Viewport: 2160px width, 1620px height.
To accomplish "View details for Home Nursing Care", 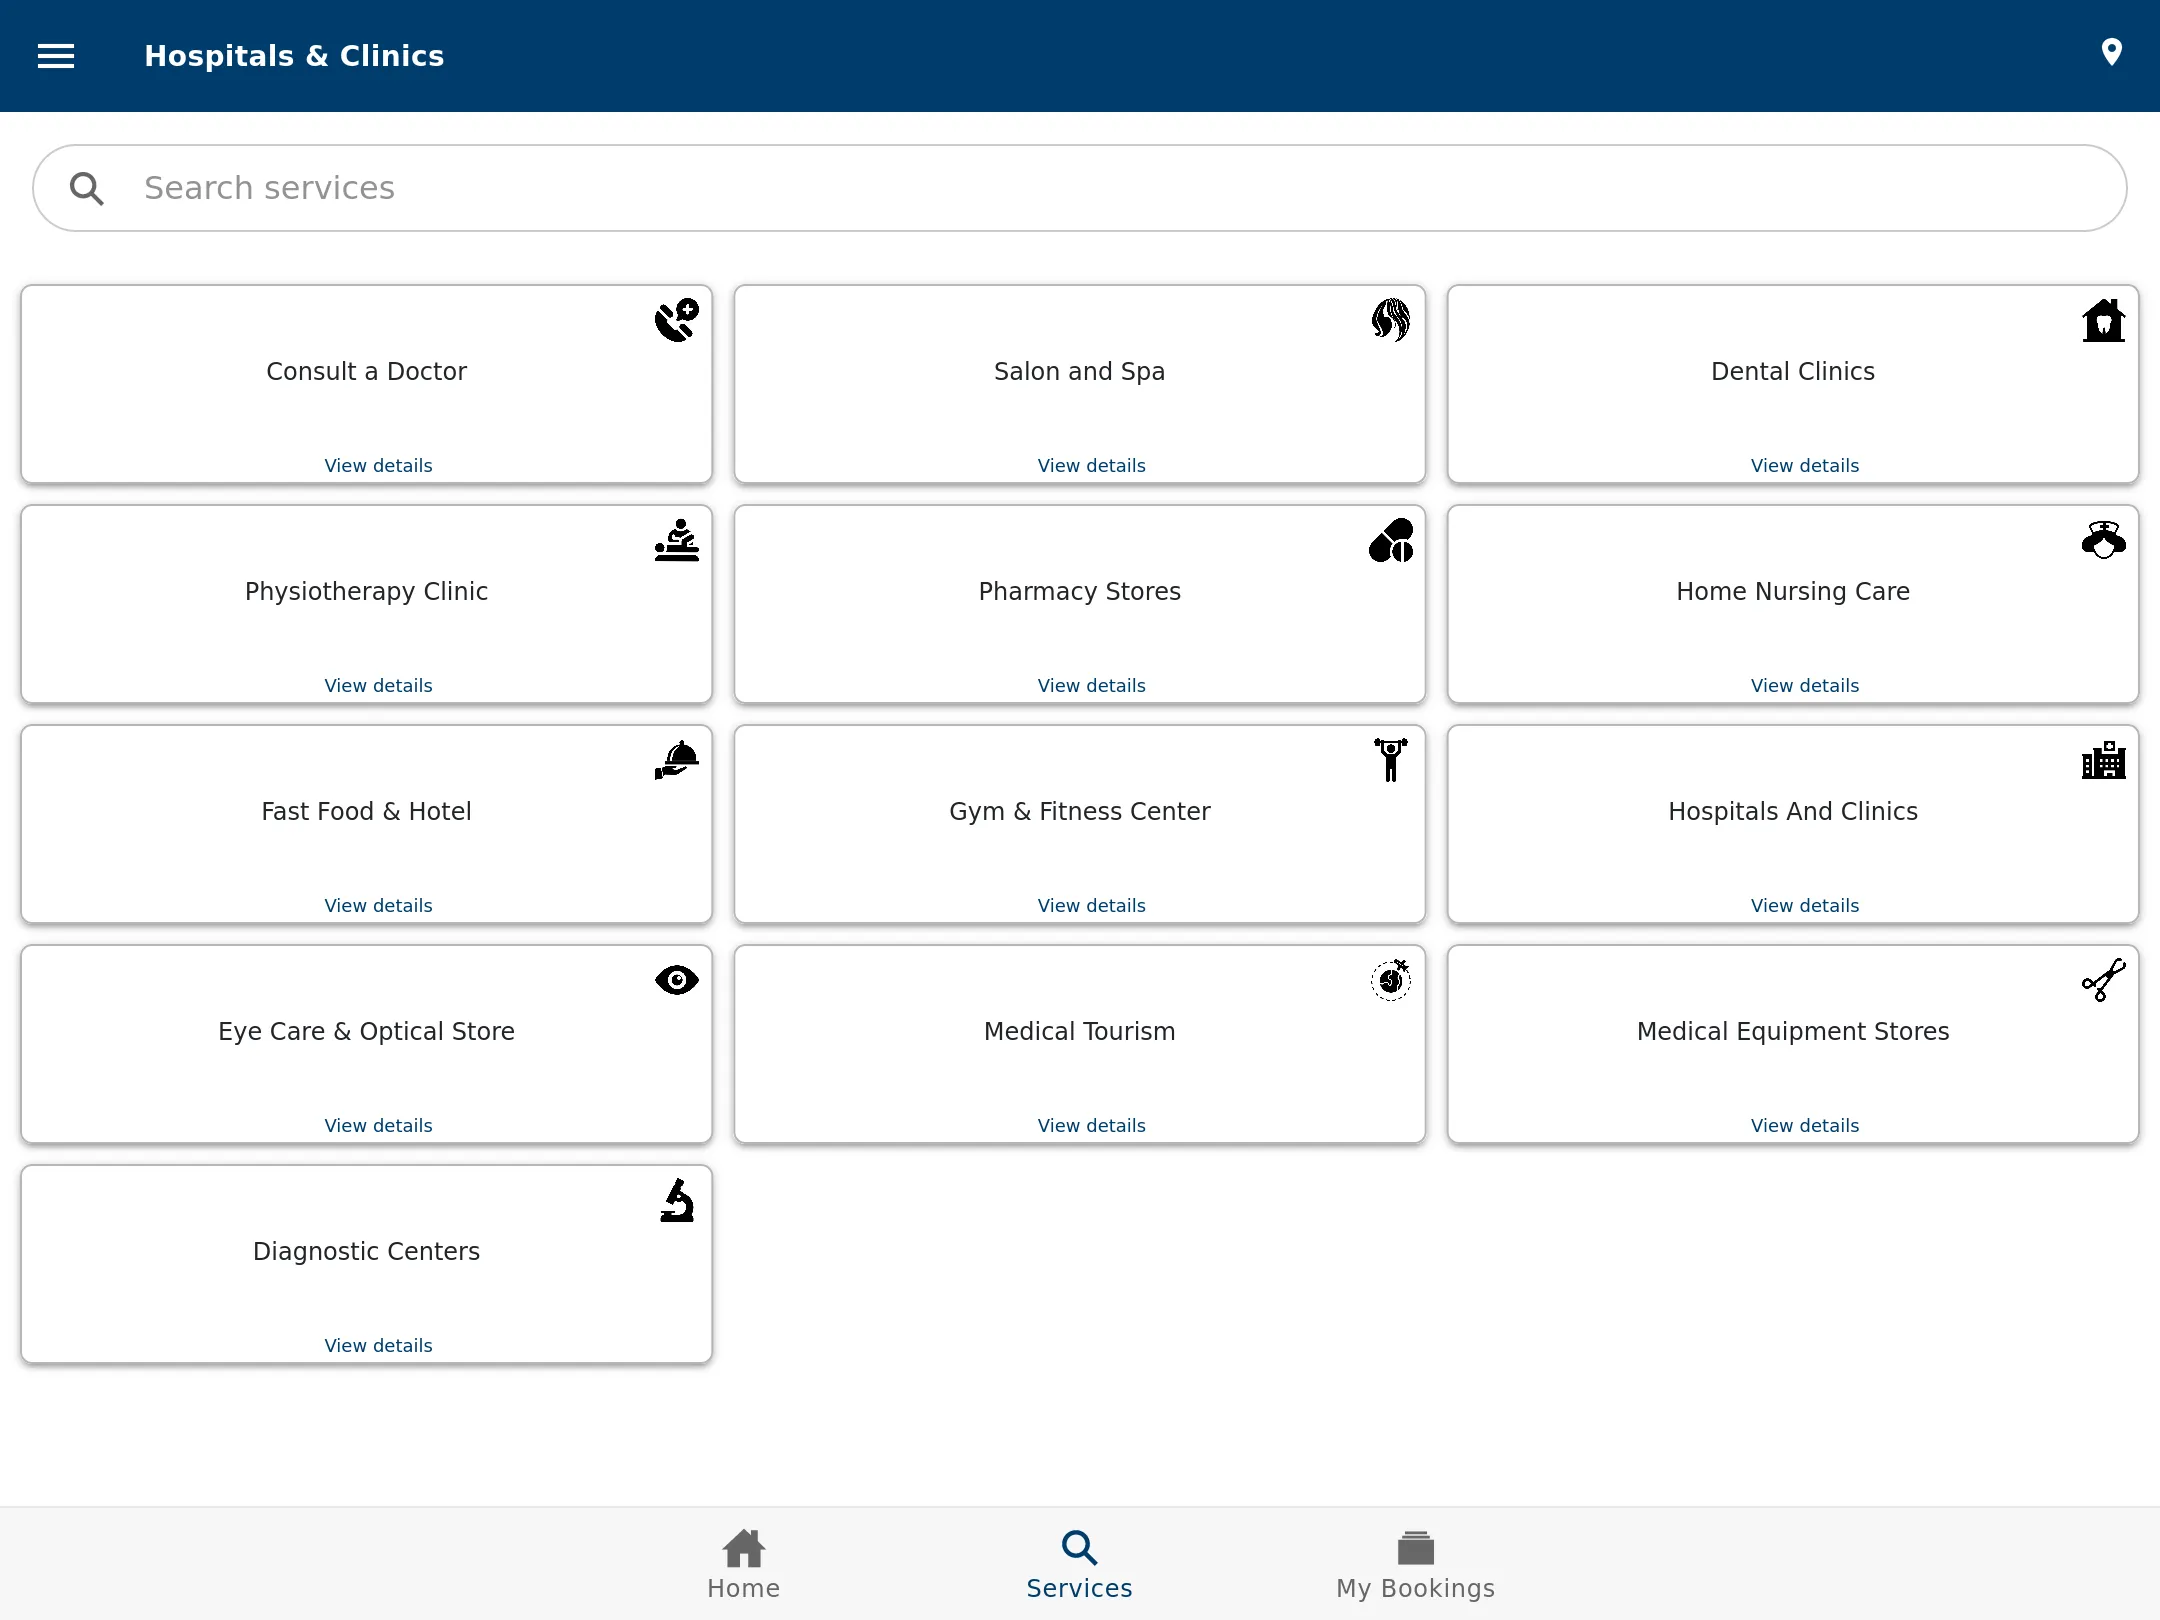I will (1804, 686).
